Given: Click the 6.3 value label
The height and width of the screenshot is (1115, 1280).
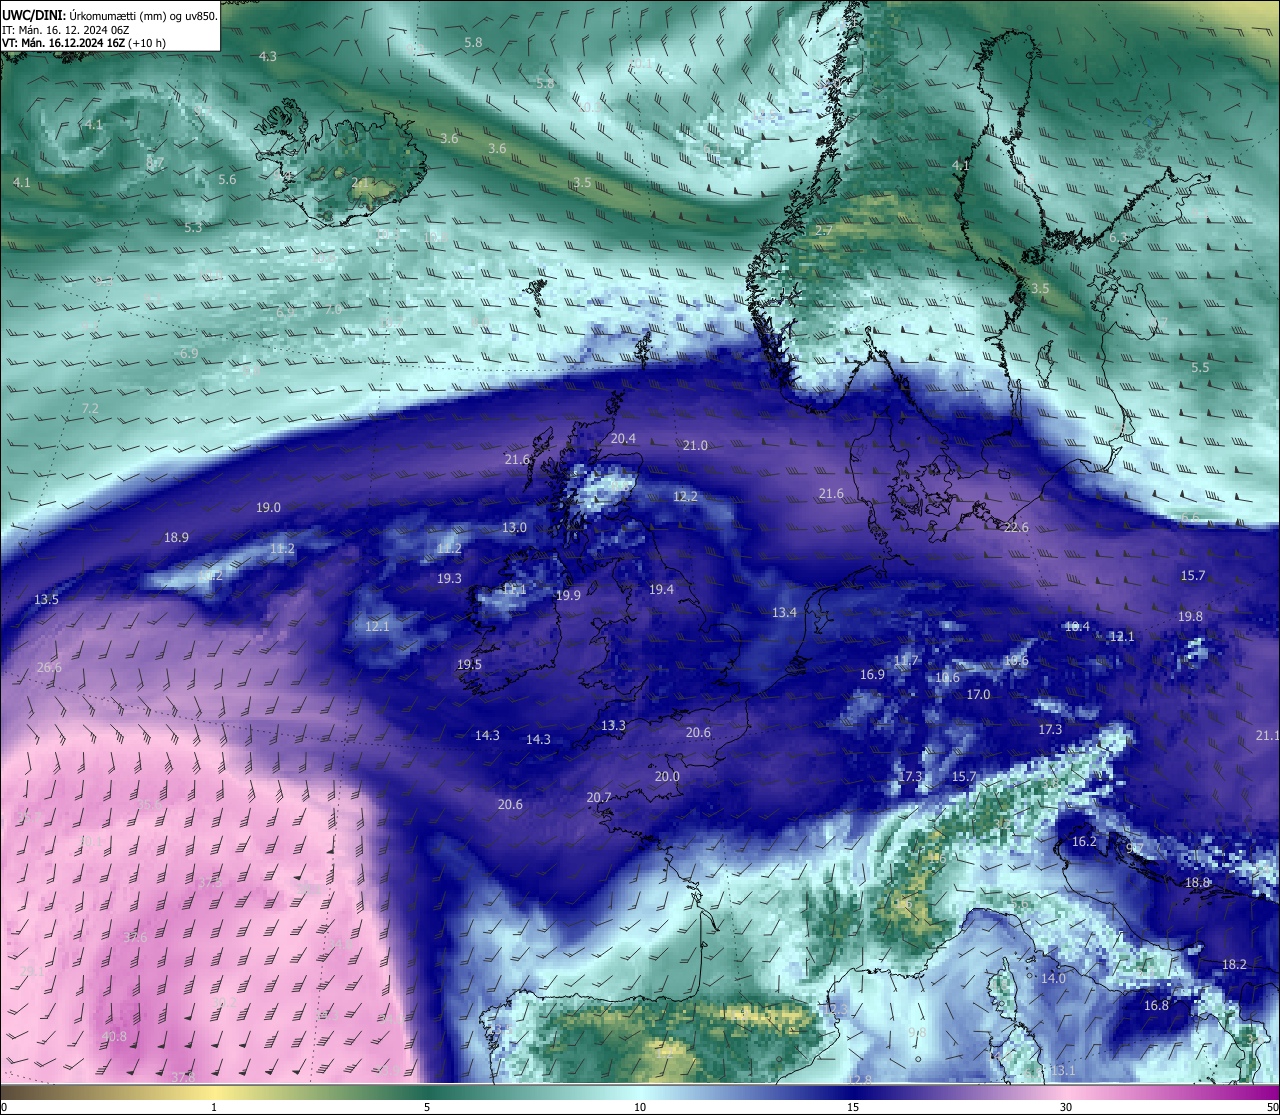Looking at the screenshot, I should 1118,238.
